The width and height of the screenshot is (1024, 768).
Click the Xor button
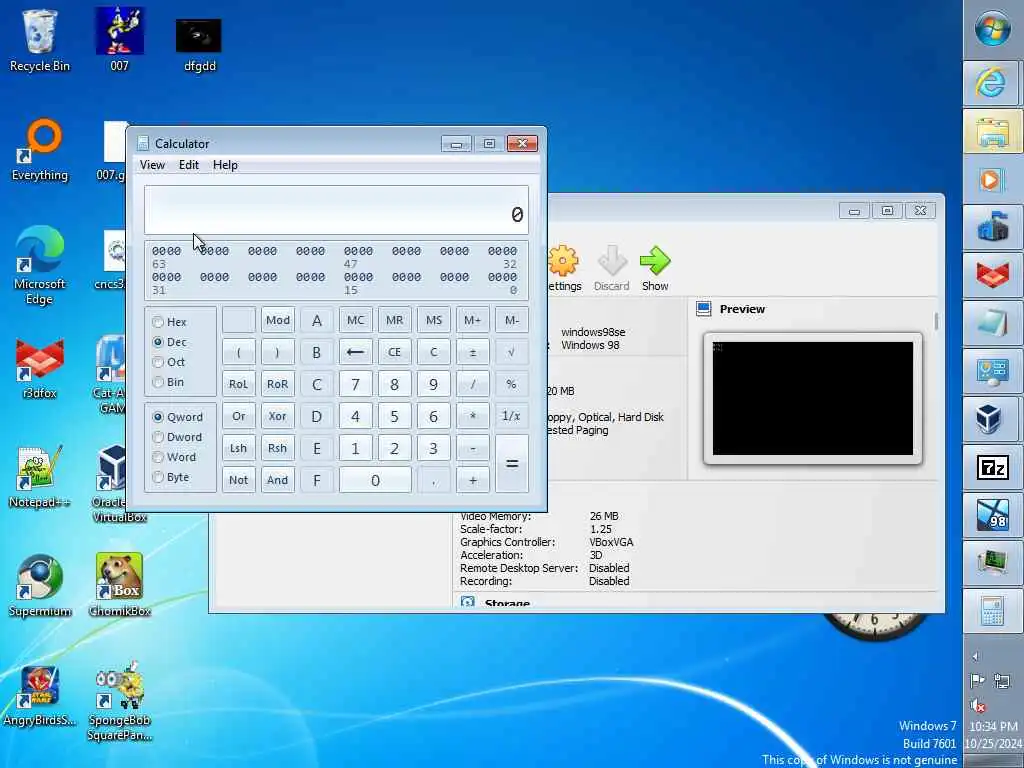click(x=278, y=416)
